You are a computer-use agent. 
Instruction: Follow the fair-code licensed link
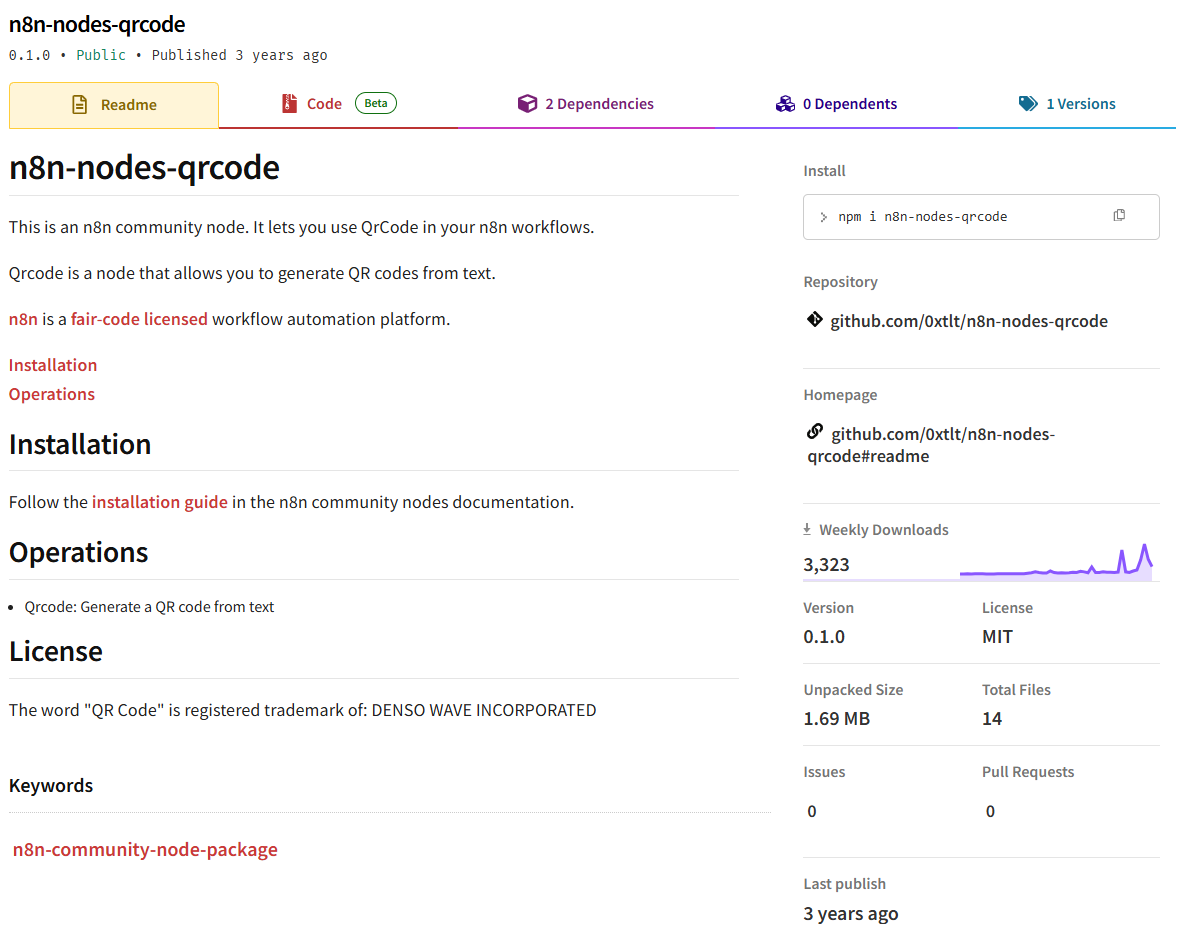click(139, 319)
